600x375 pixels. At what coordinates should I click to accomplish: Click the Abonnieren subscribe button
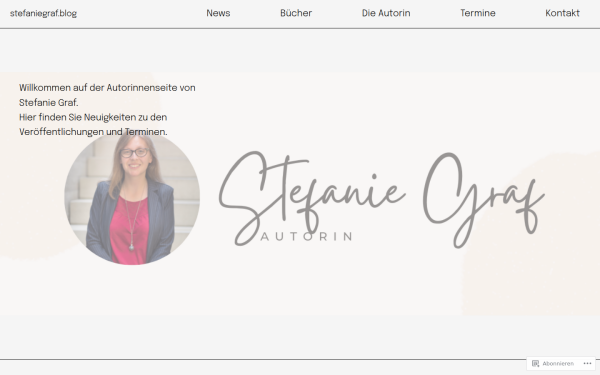(553, 364)
